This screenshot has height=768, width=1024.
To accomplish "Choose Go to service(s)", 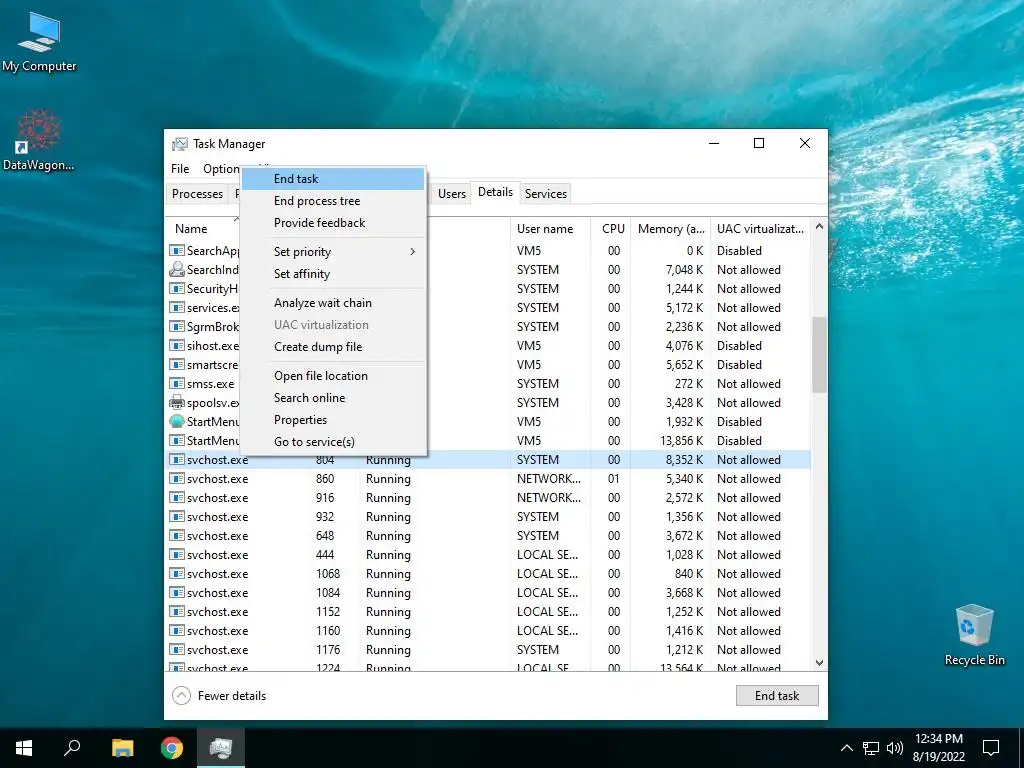I will pos(333,442).
